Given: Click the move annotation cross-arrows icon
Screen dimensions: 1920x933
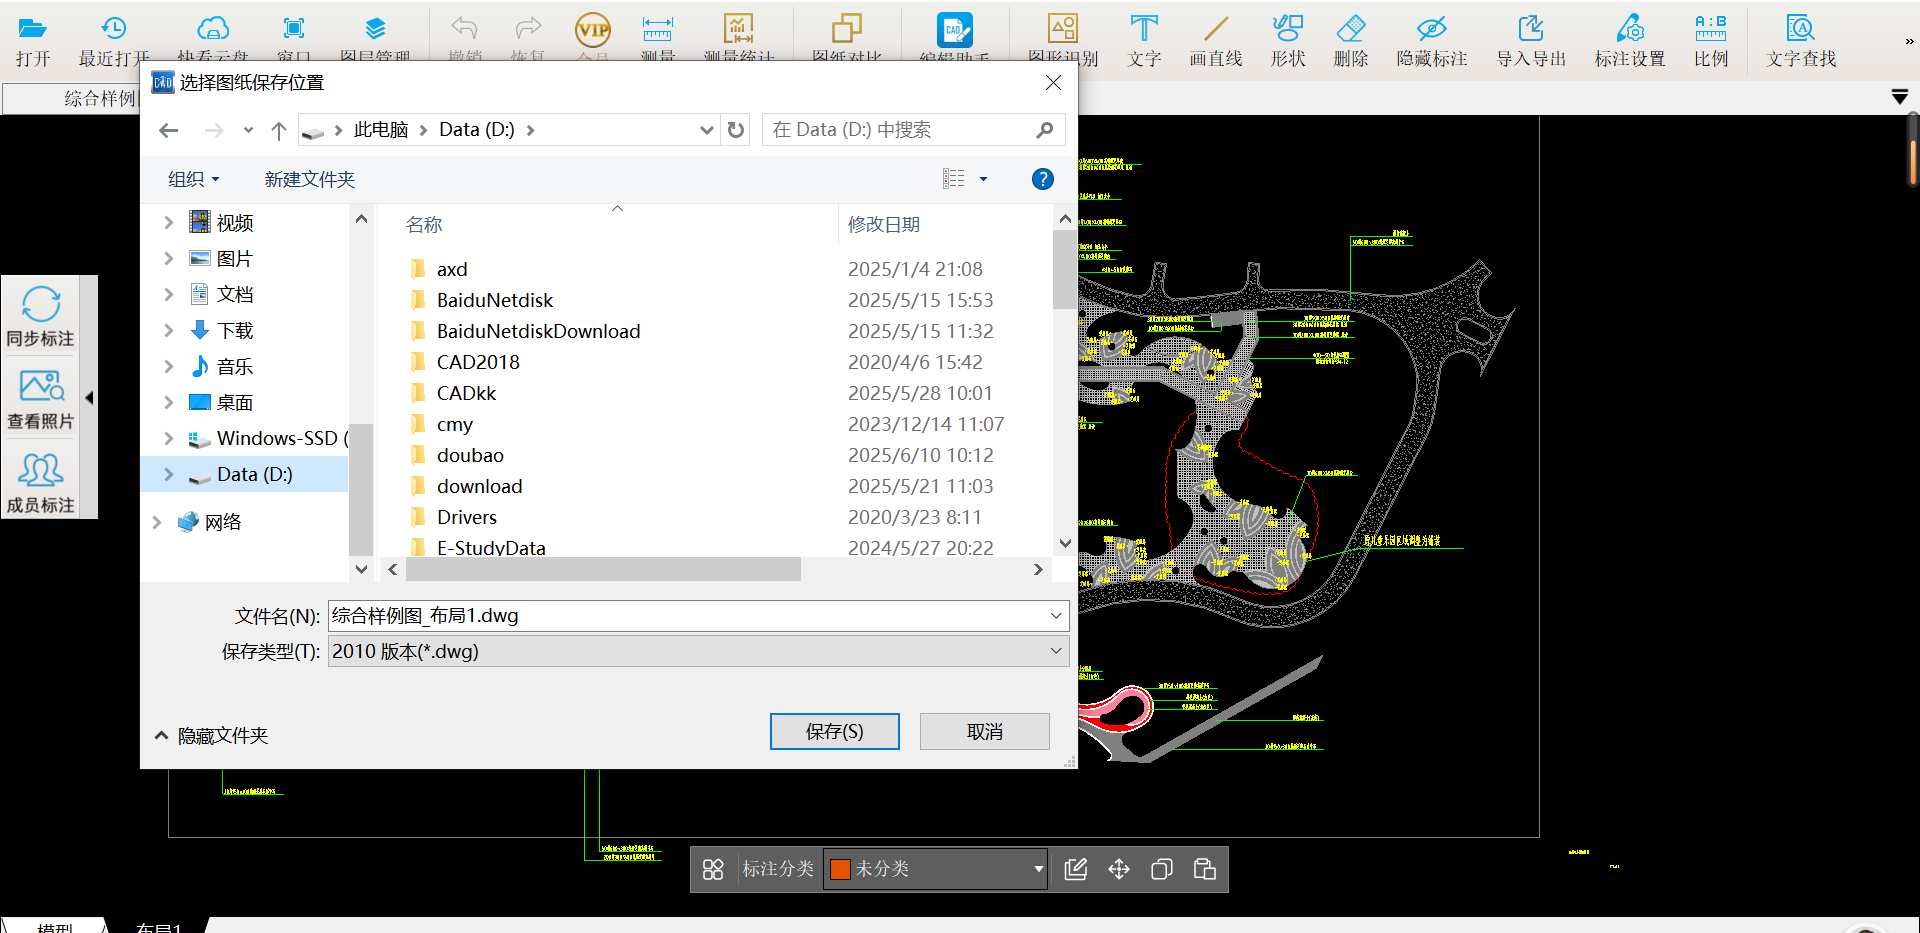Looking at the screenshot, I should 1119,869.
